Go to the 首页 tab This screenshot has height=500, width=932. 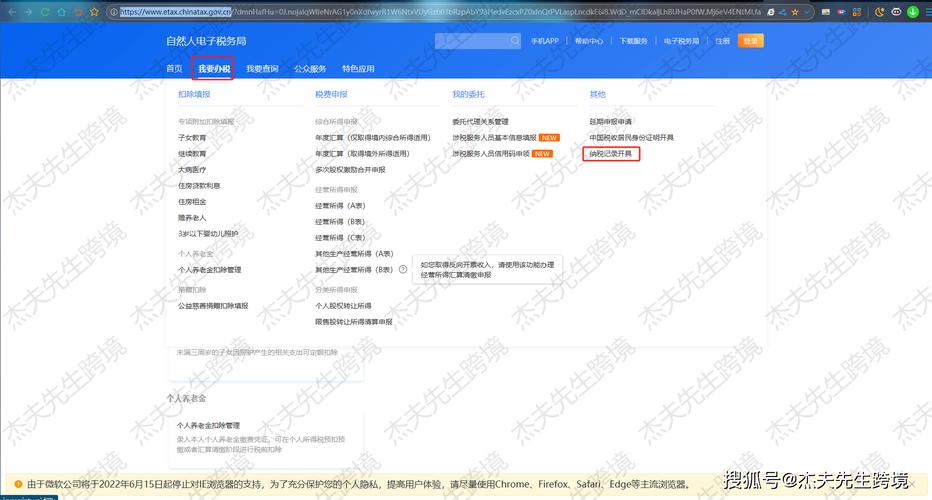click(x=174, y=68)
